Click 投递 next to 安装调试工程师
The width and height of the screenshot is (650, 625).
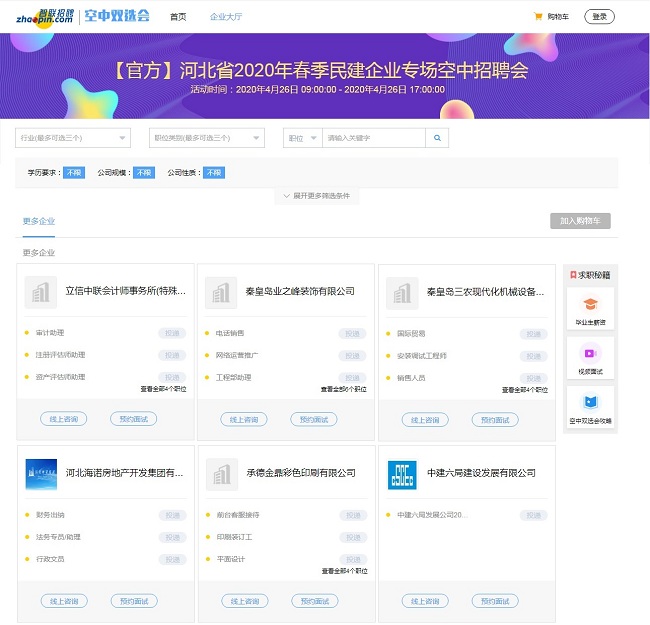[534, 356]
